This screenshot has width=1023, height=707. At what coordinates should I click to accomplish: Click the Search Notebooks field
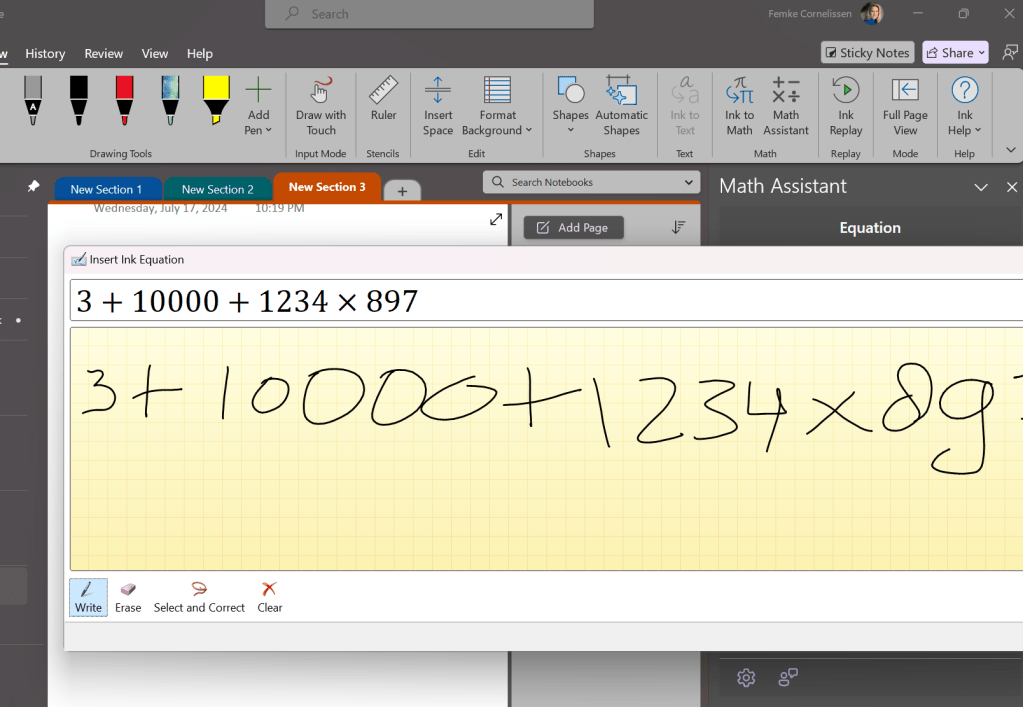click(590, 182)
